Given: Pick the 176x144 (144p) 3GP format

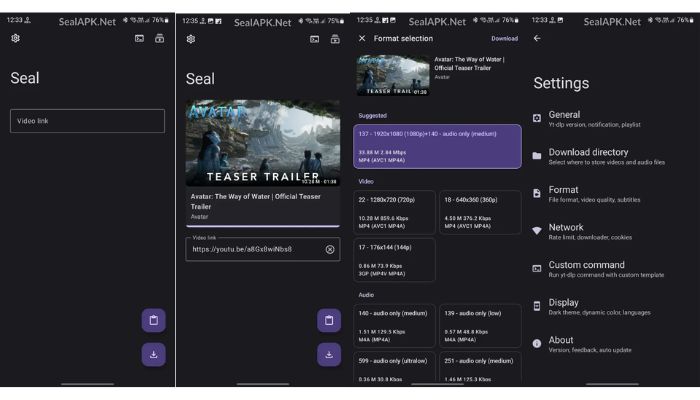Looking at the screenshot, I should pos(394,259).
